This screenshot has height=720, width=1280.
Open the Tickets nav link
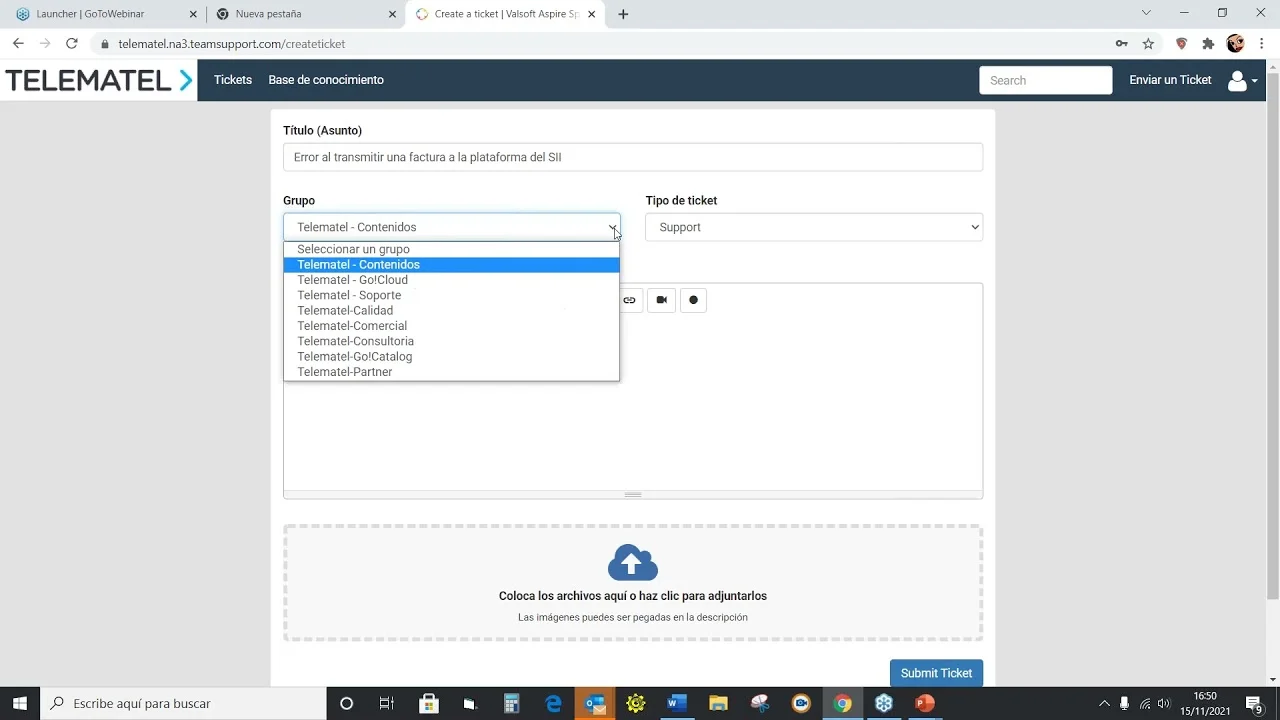tap(233, 80)
